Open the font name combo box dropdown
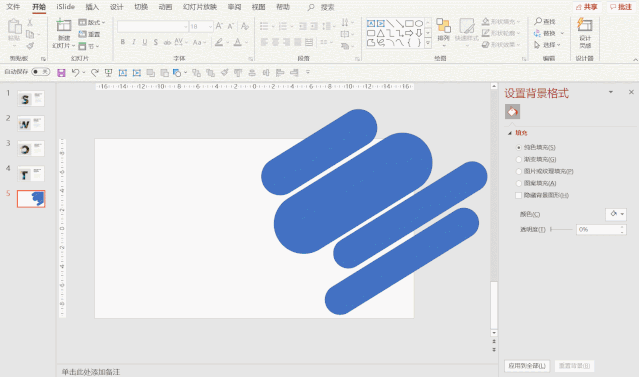This screenshot has width=639, height=377. [x=185, y=26]
